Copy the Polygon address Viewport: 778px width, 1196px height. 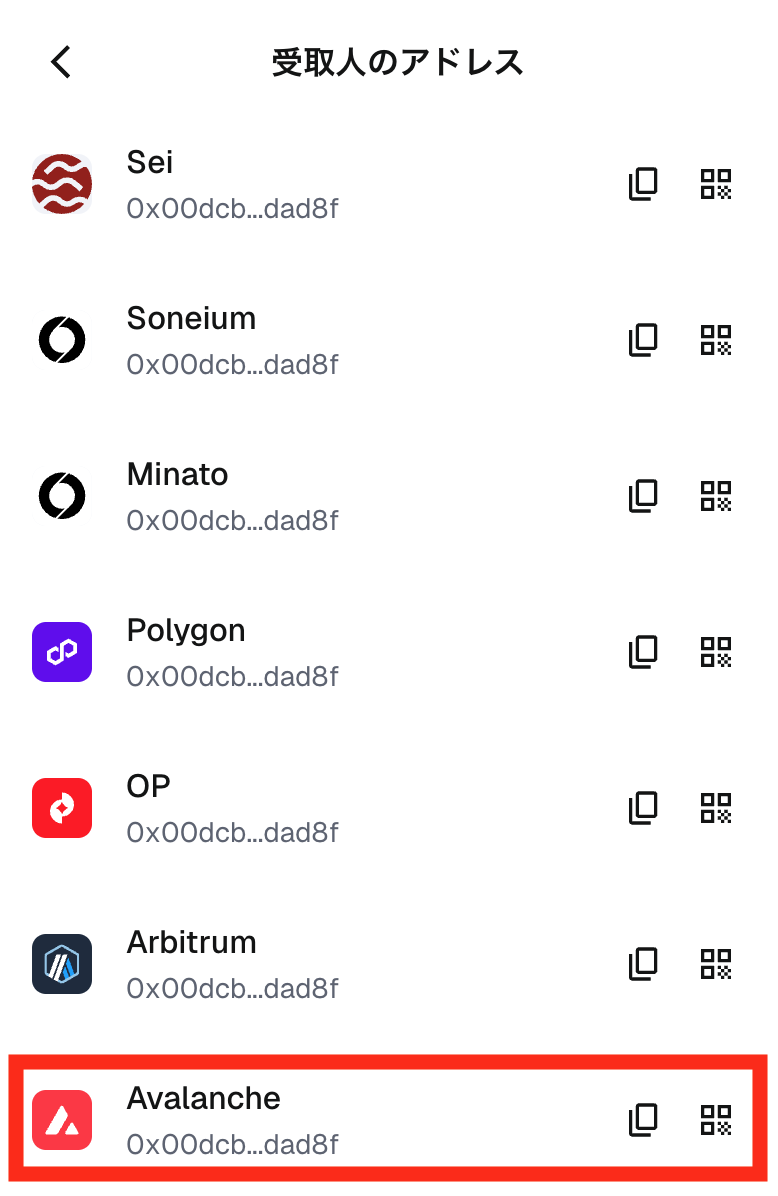click(x=643, y=652)
